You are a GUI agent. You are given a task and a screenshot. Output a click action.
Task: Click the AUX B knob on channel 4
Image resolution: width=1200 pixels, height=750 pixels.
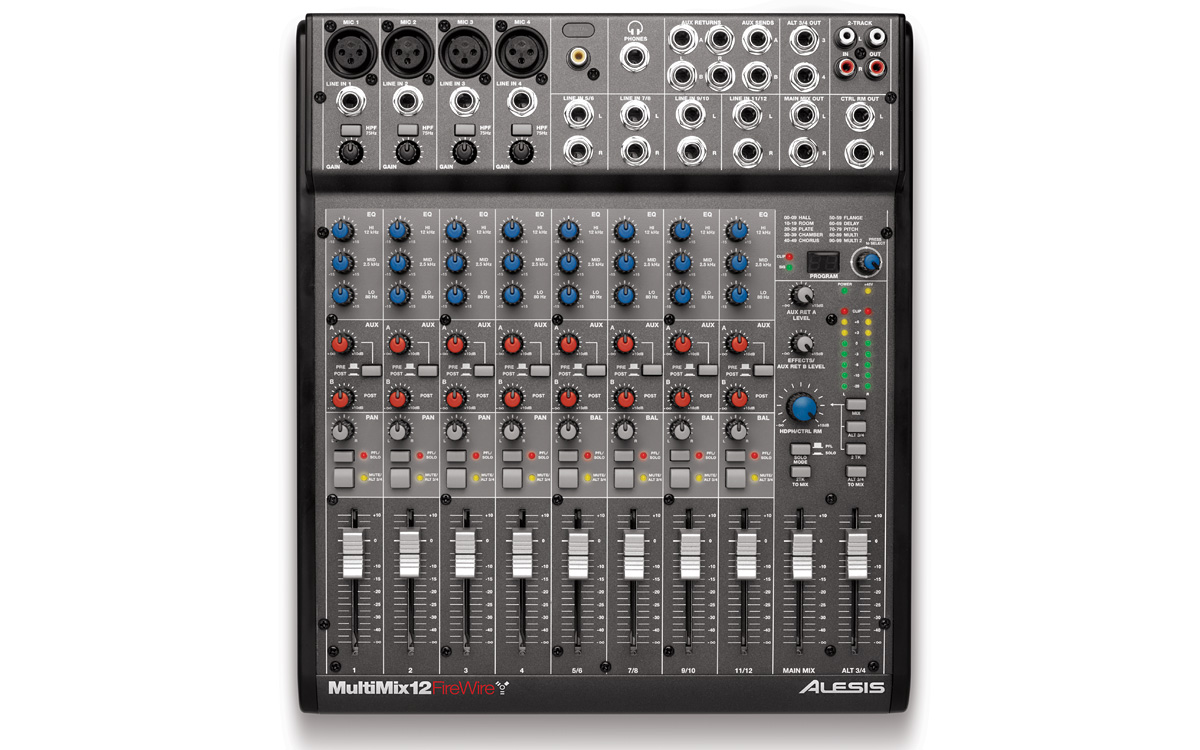(511, 397)
